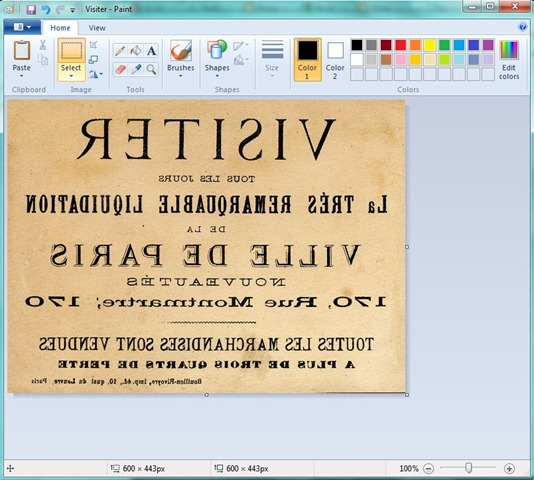Open the blue Paint file menu
The image size is (534, 480).
pos(22,27)
